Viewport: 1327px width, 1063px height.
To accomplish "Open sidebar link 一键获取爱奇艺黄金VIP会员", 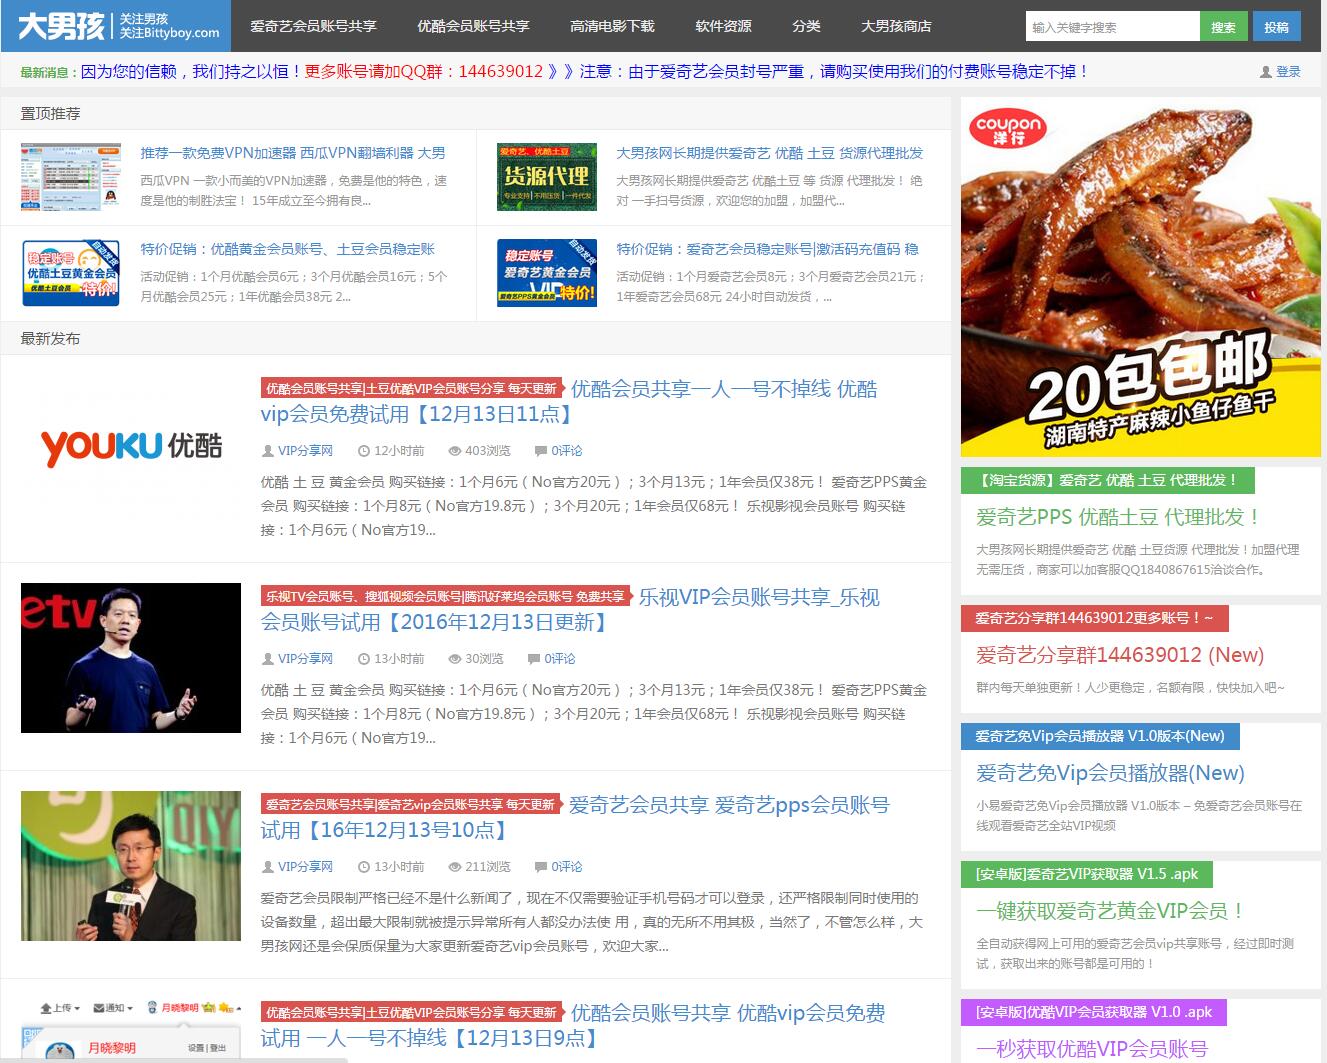I will 1110,911.
